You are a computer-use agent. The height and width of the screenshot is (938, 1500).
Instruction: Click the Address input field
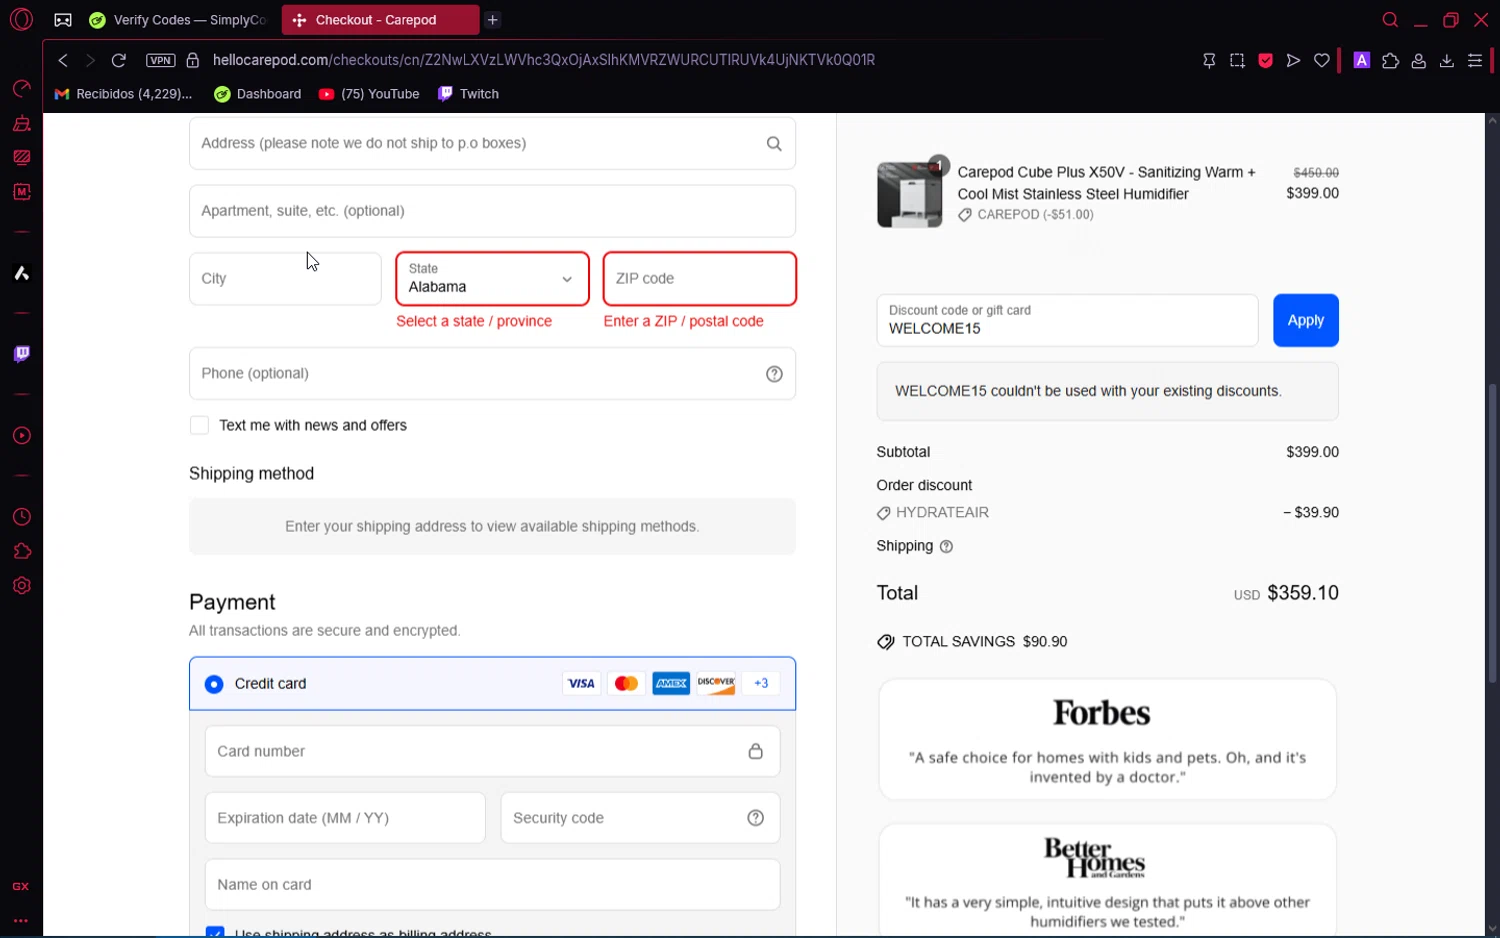click(x=492, y=143)
